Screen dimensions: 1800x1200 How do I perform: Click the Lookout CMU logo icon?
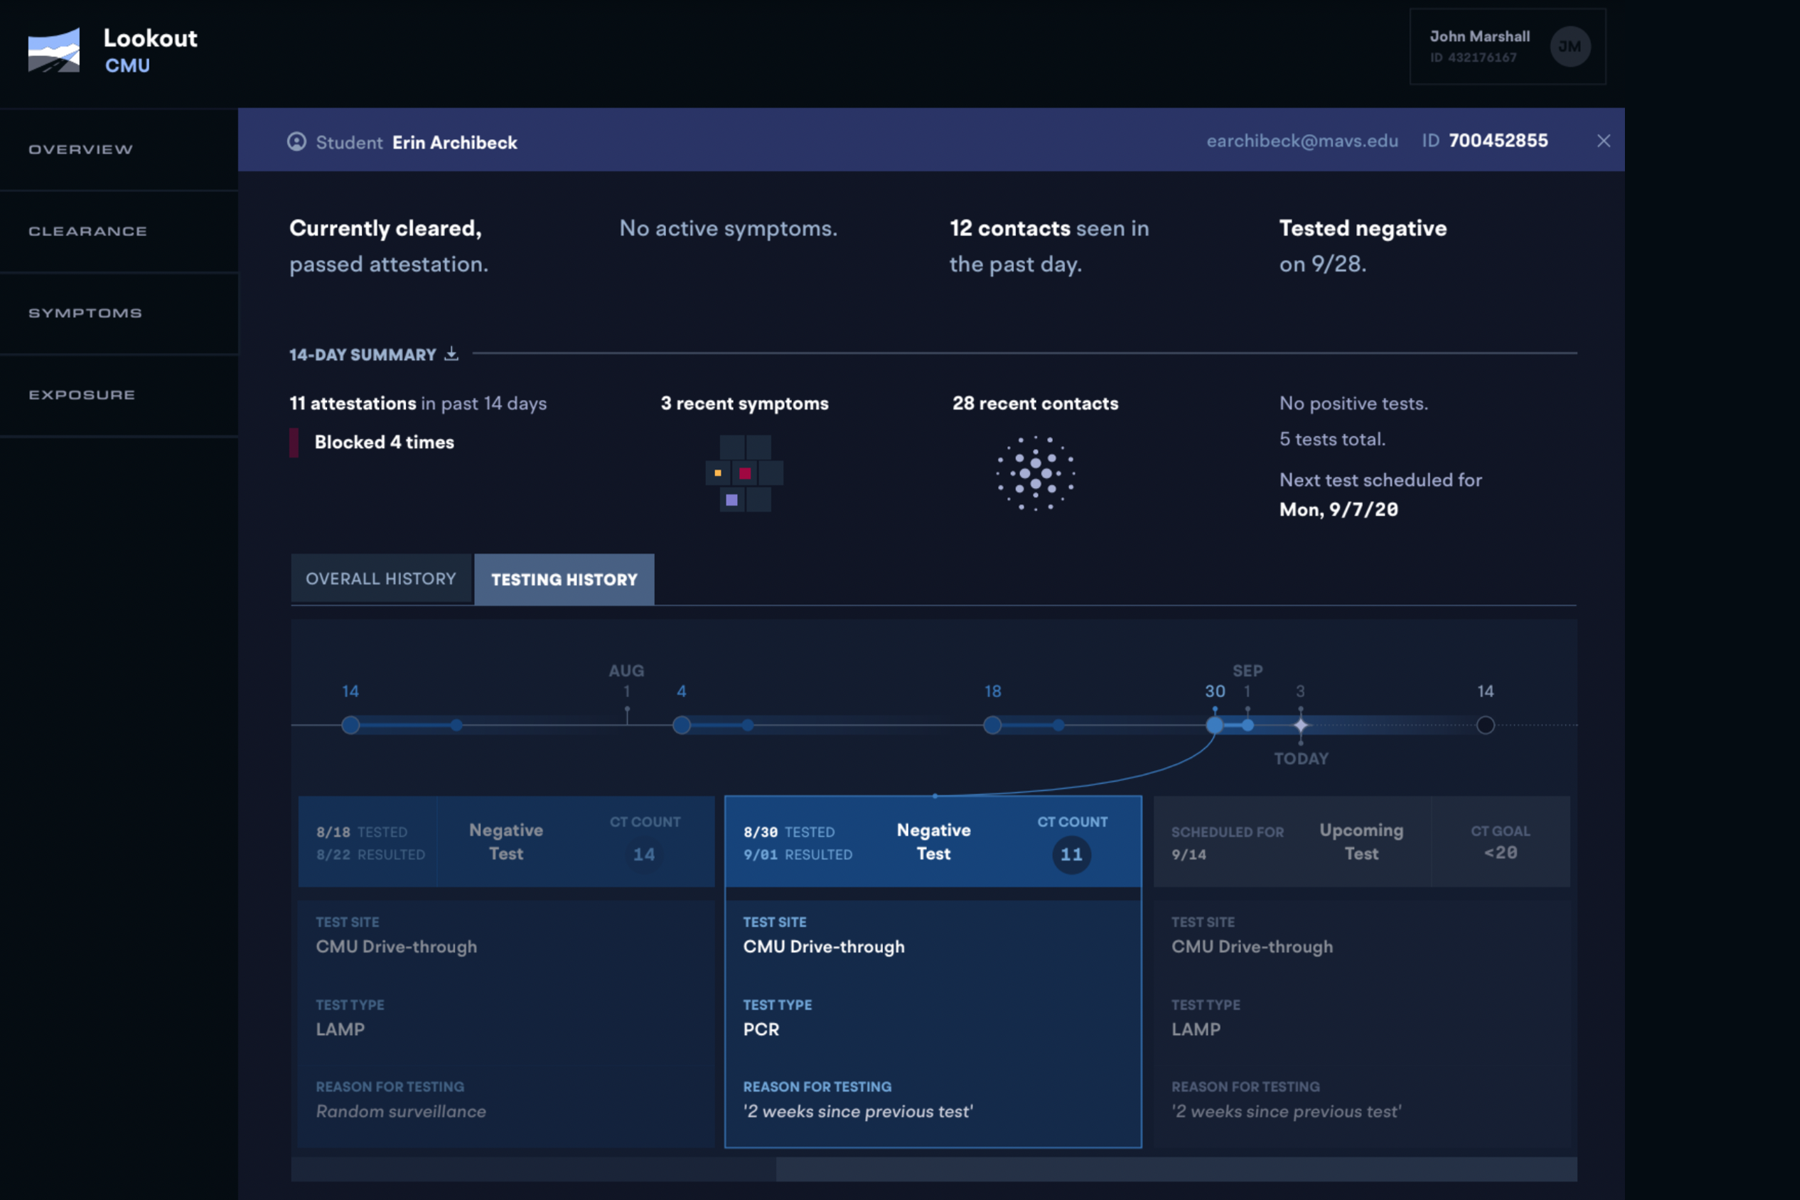click(54, 50)
